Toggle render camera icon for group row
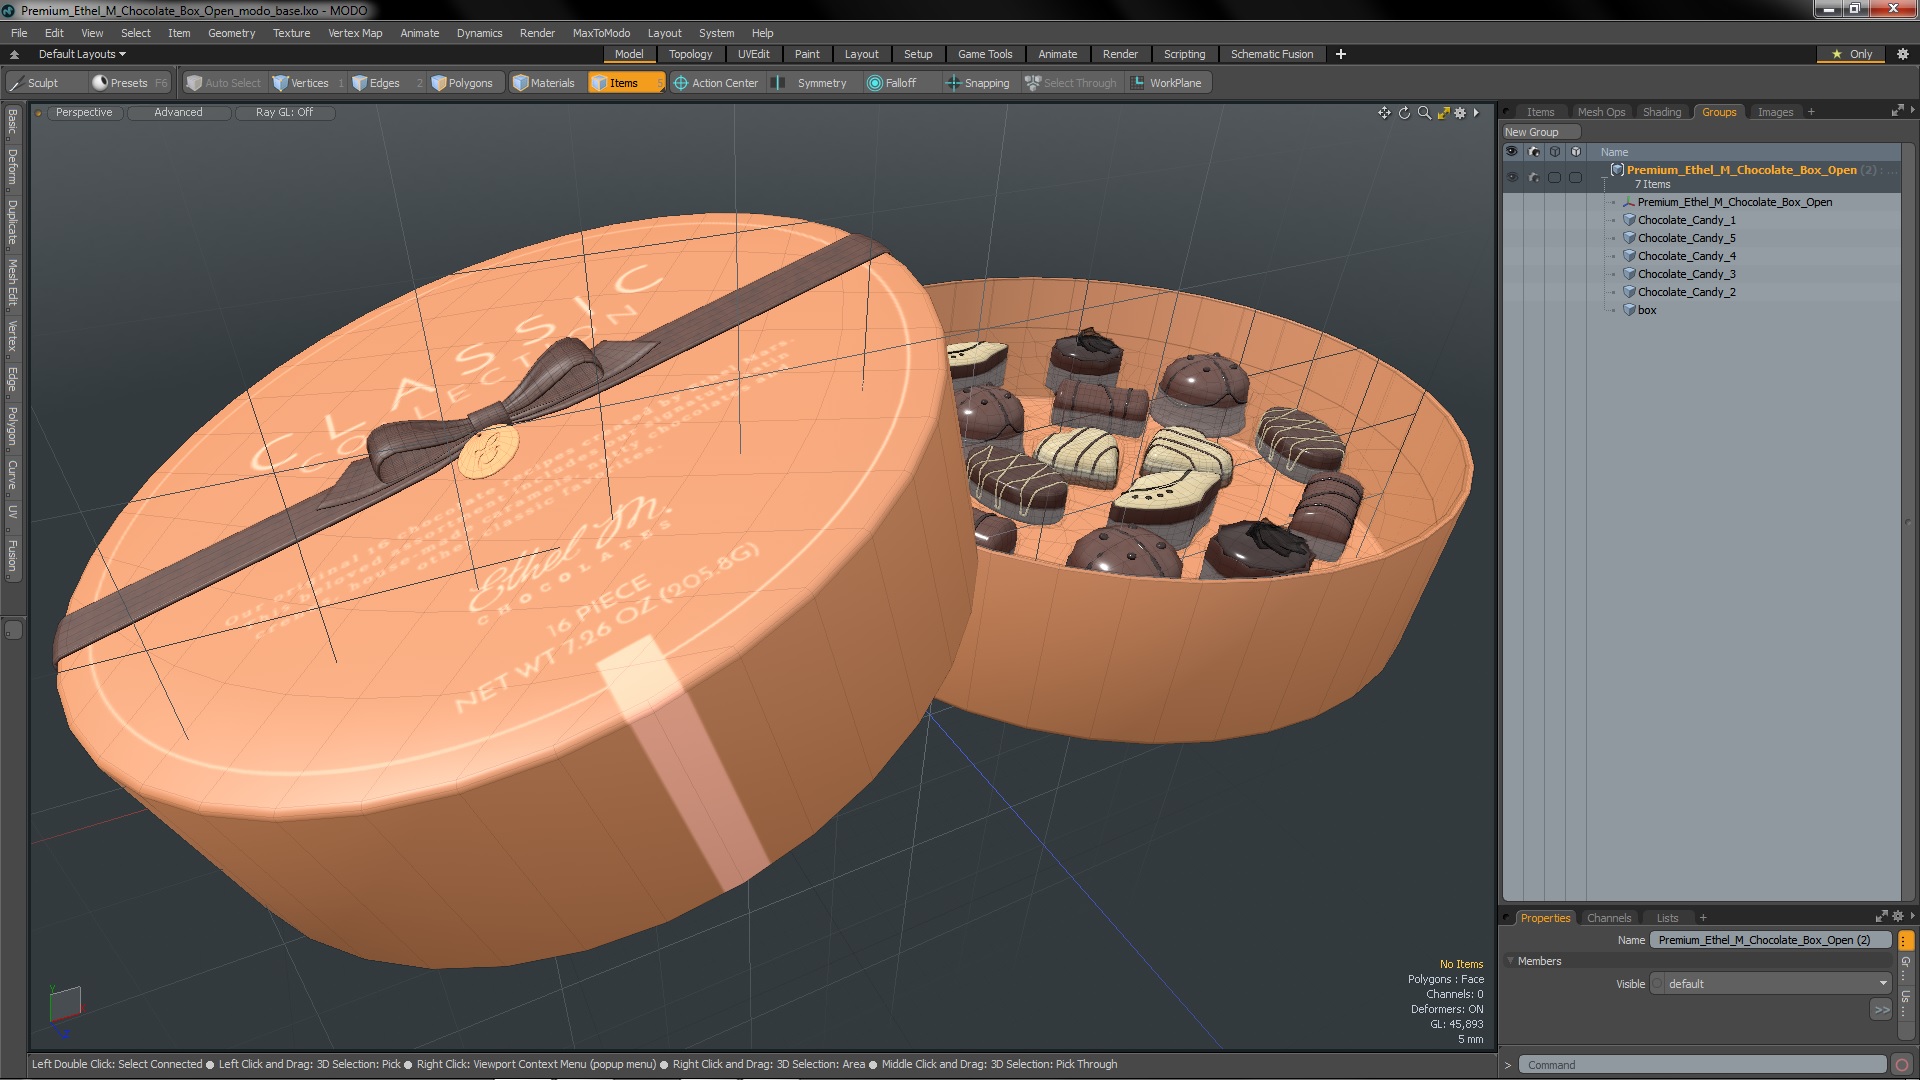 1533,177
